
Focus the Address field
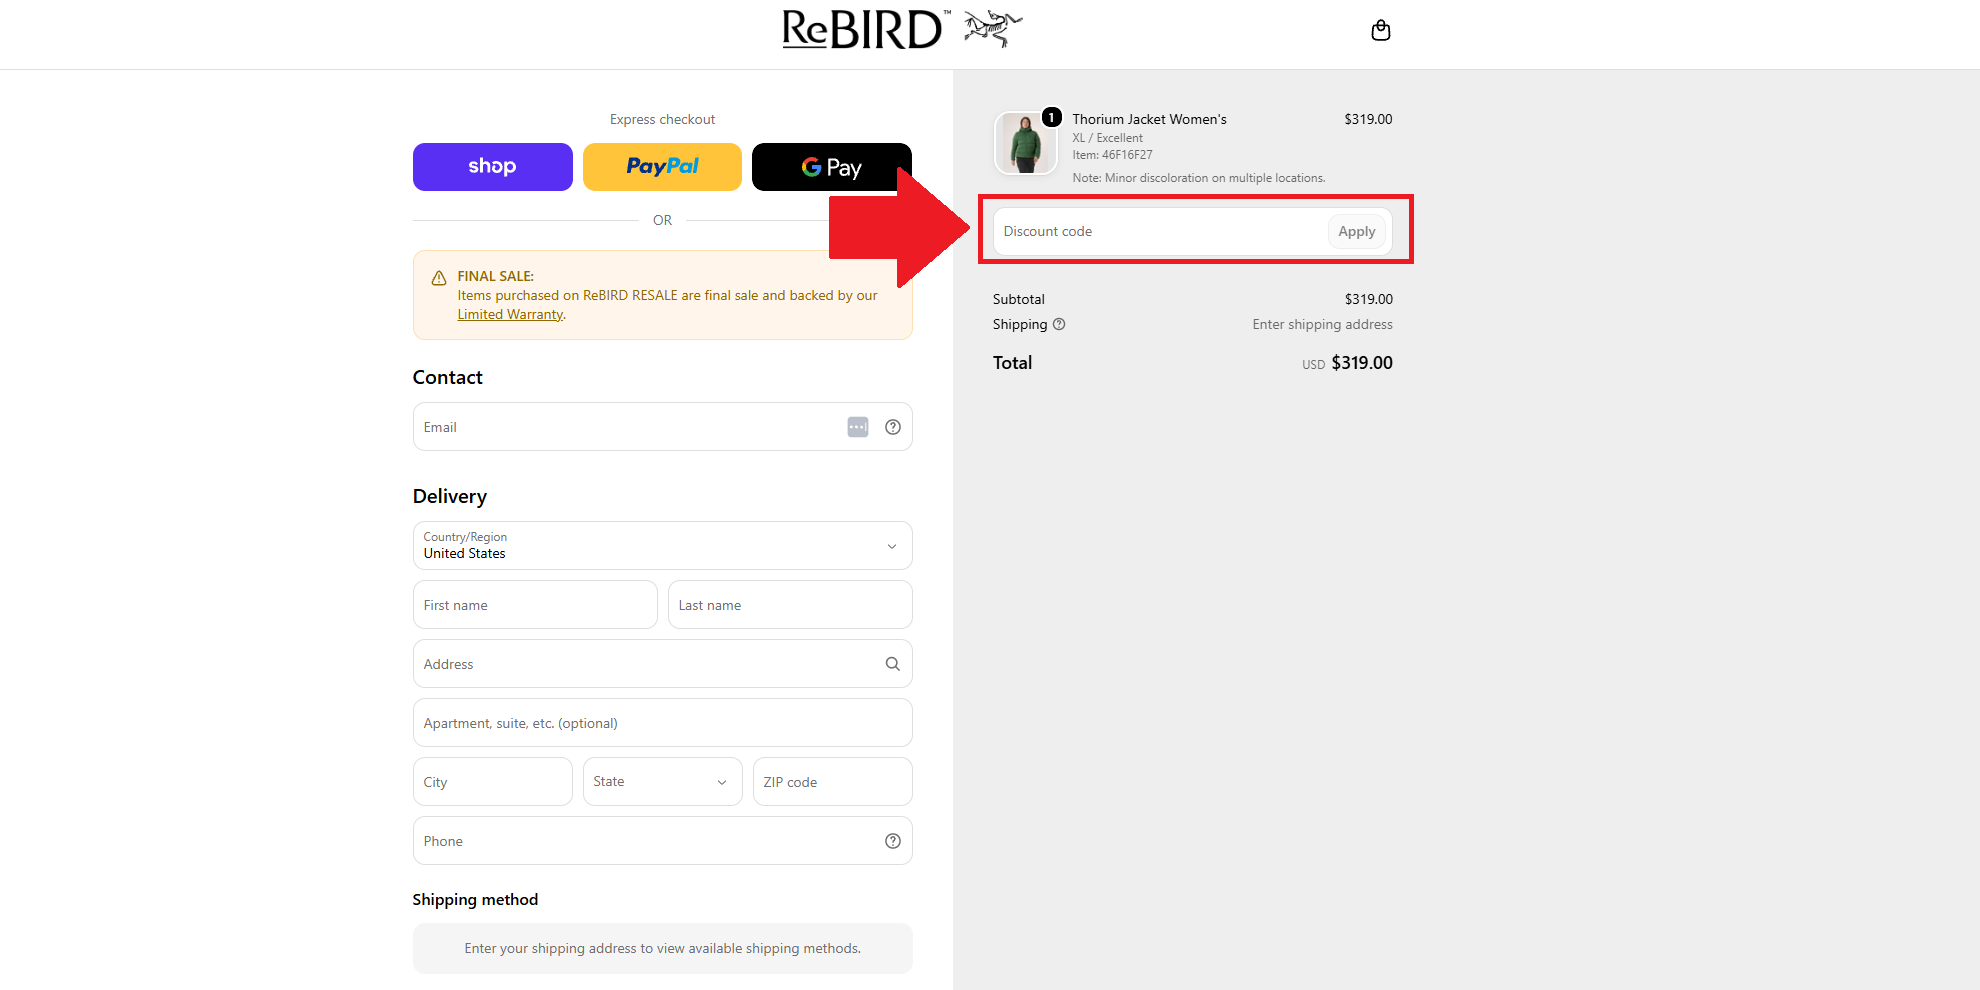point(662,664)
